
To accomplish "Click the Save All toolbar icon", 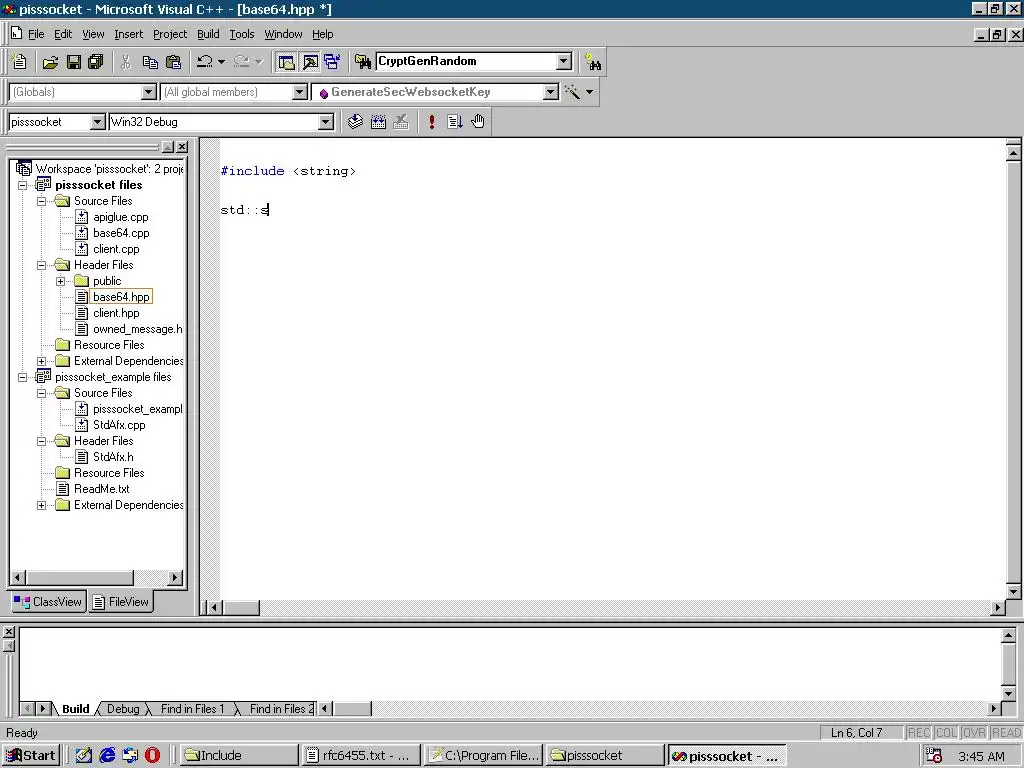I will coord(95,62).
